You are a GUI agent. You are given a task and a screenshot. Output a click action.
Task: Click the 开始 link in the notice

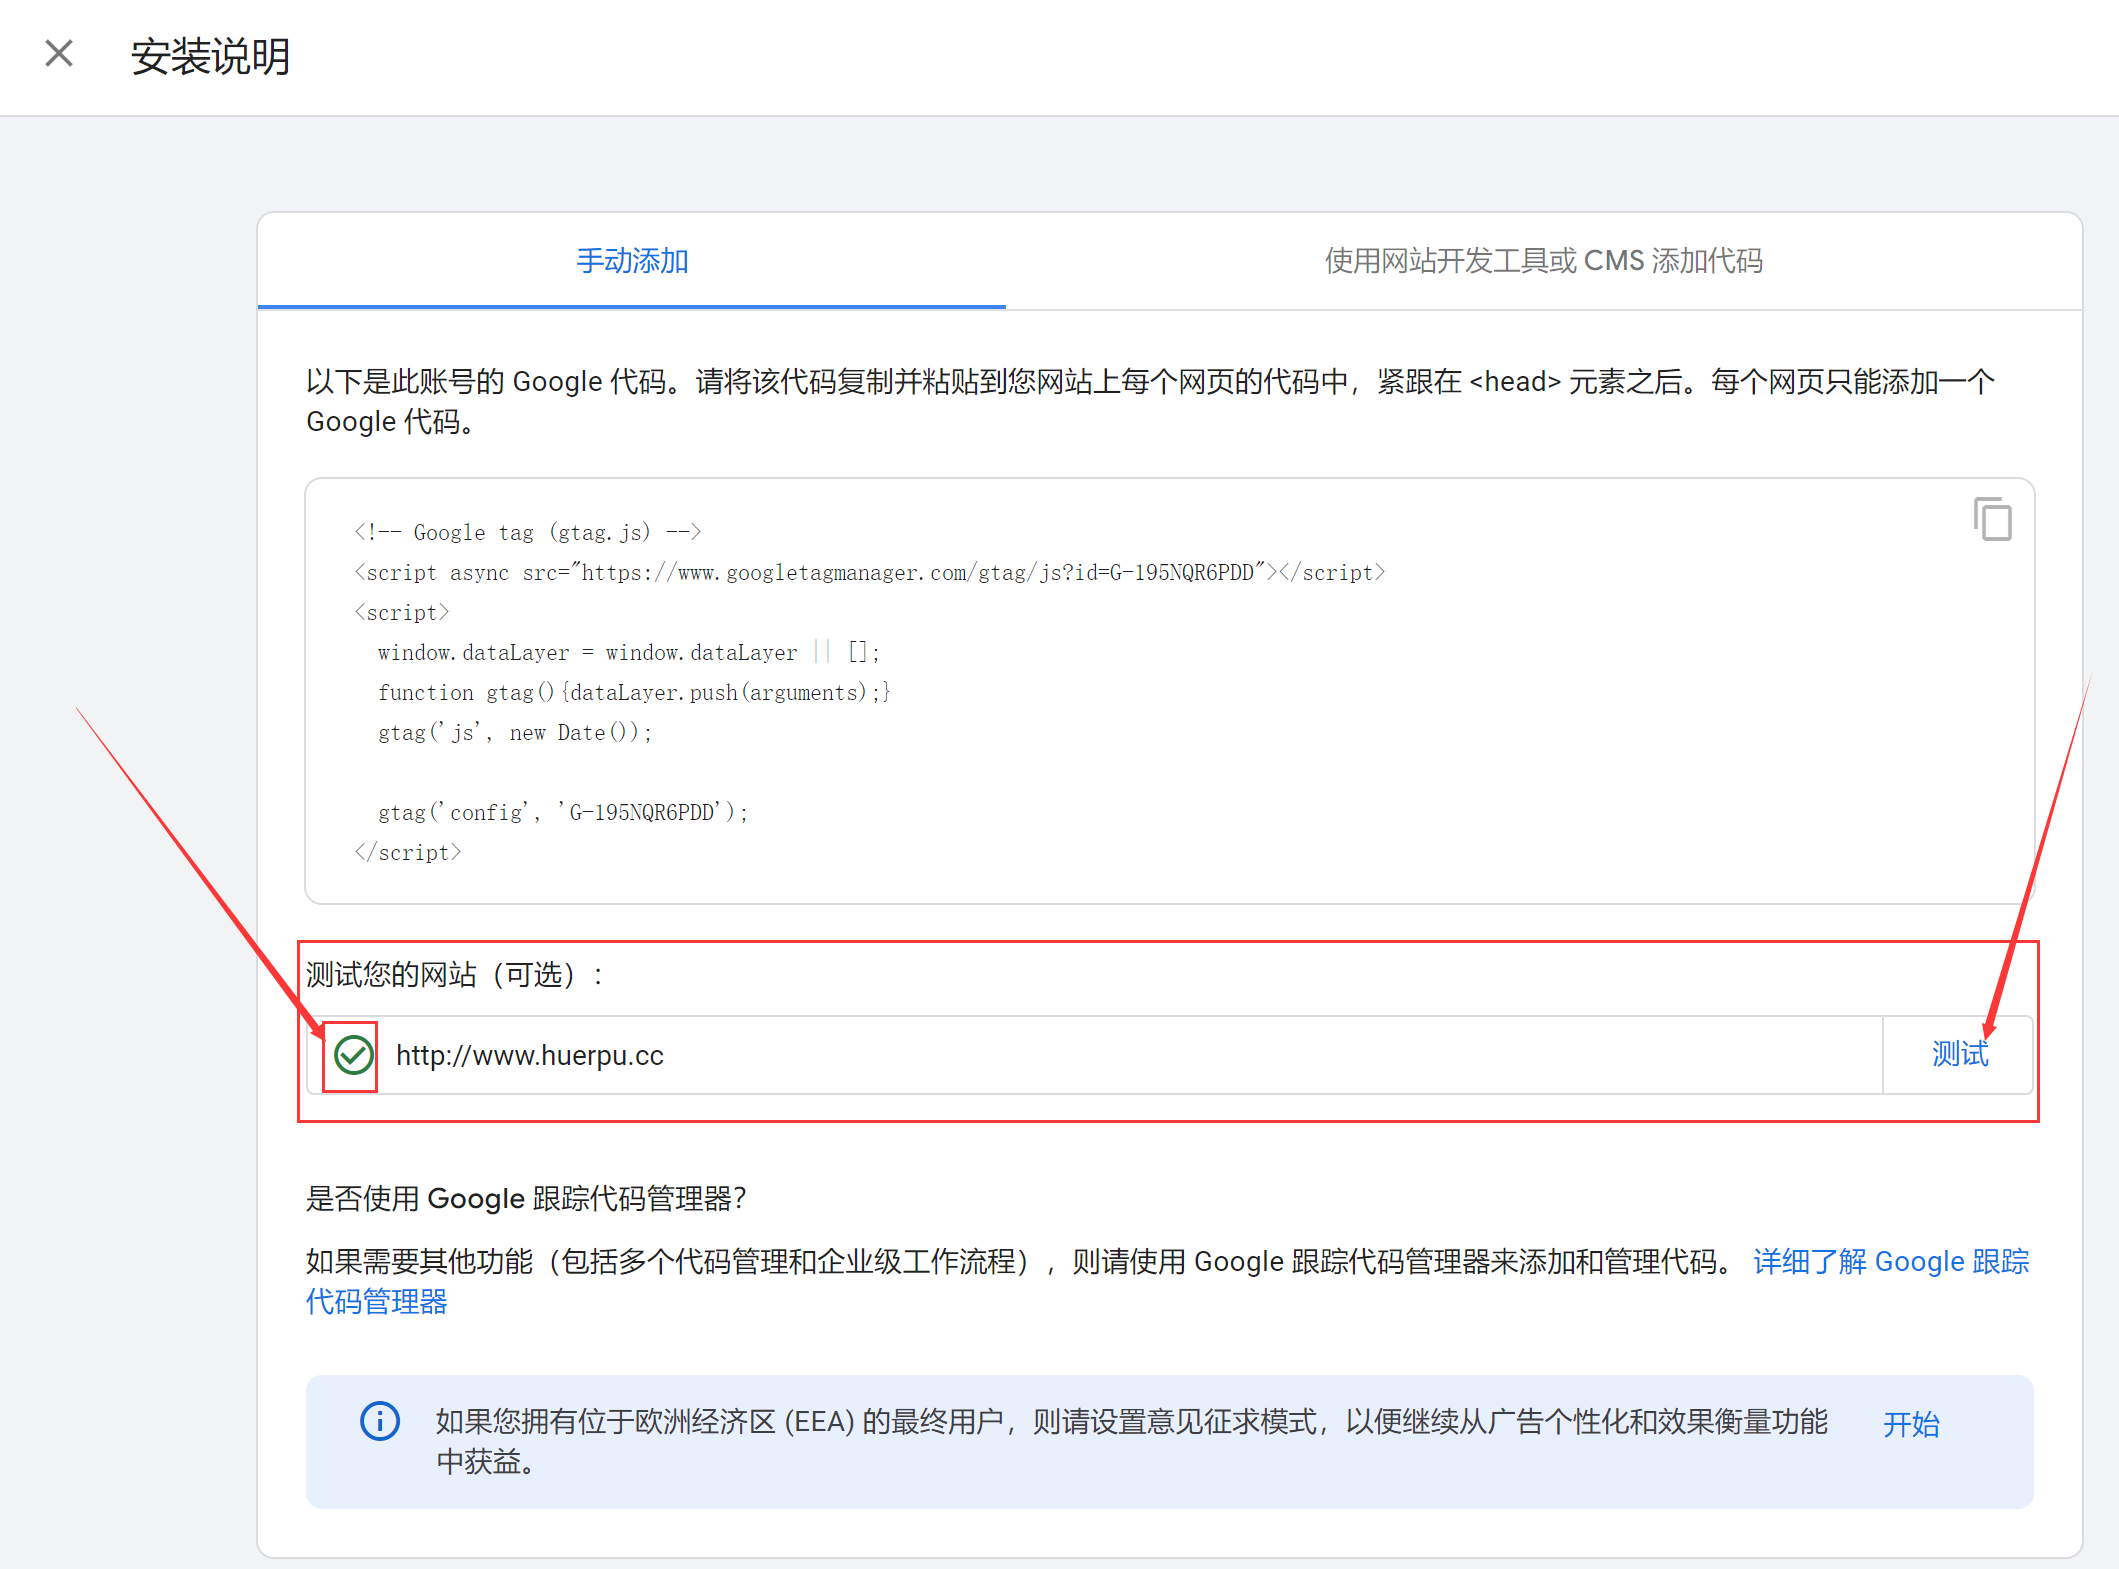click(x=1910, y=1424)
